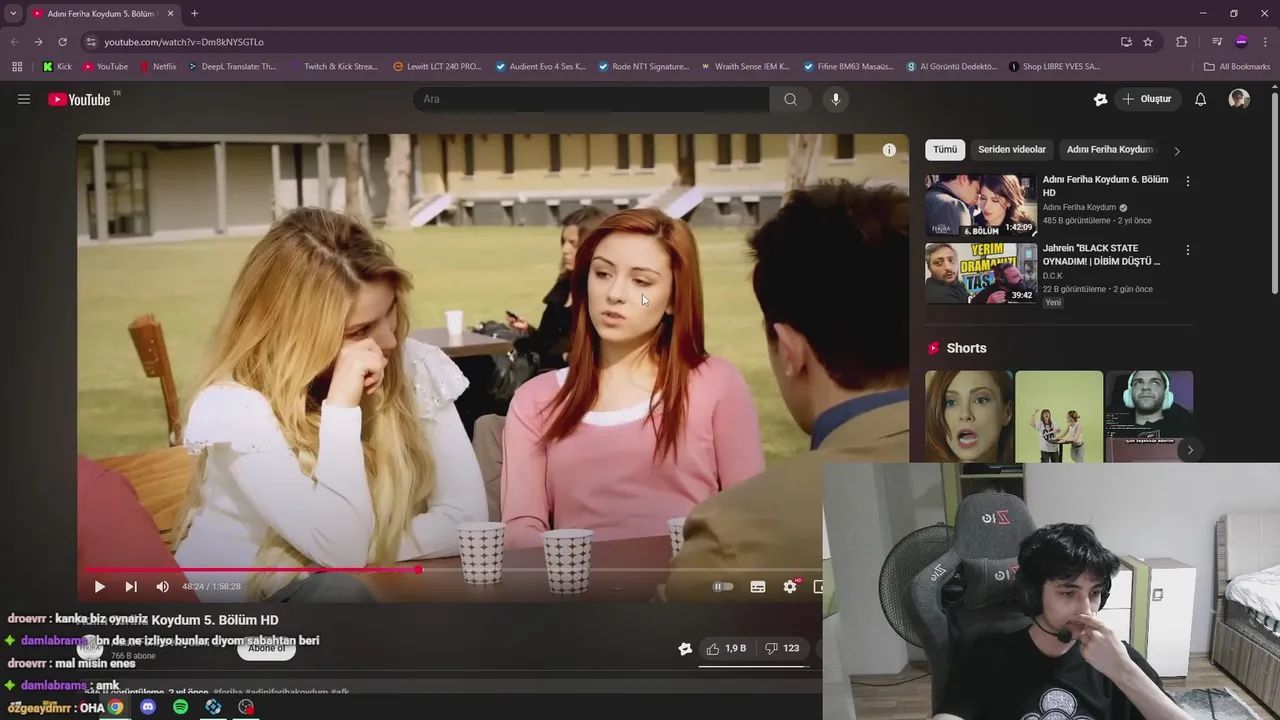Click the Oluştur create button
This screenshot has height=720, width=1280.
[1147, 99]
